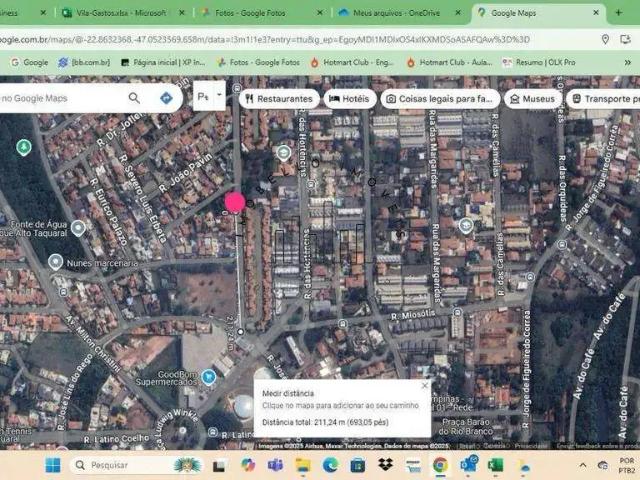Viewport: 640px width, 480px height.
Task: Open Dropbox from the taskbar
Action: pos(385,465)
